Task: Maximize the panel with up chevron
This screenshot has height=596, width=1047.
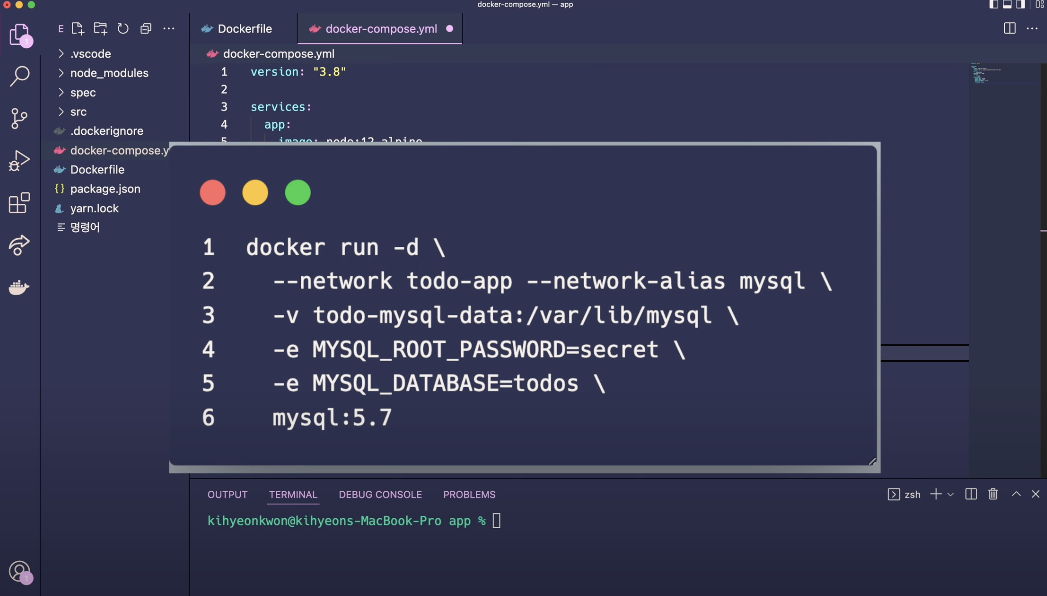Action: [x=1016, y=494]
